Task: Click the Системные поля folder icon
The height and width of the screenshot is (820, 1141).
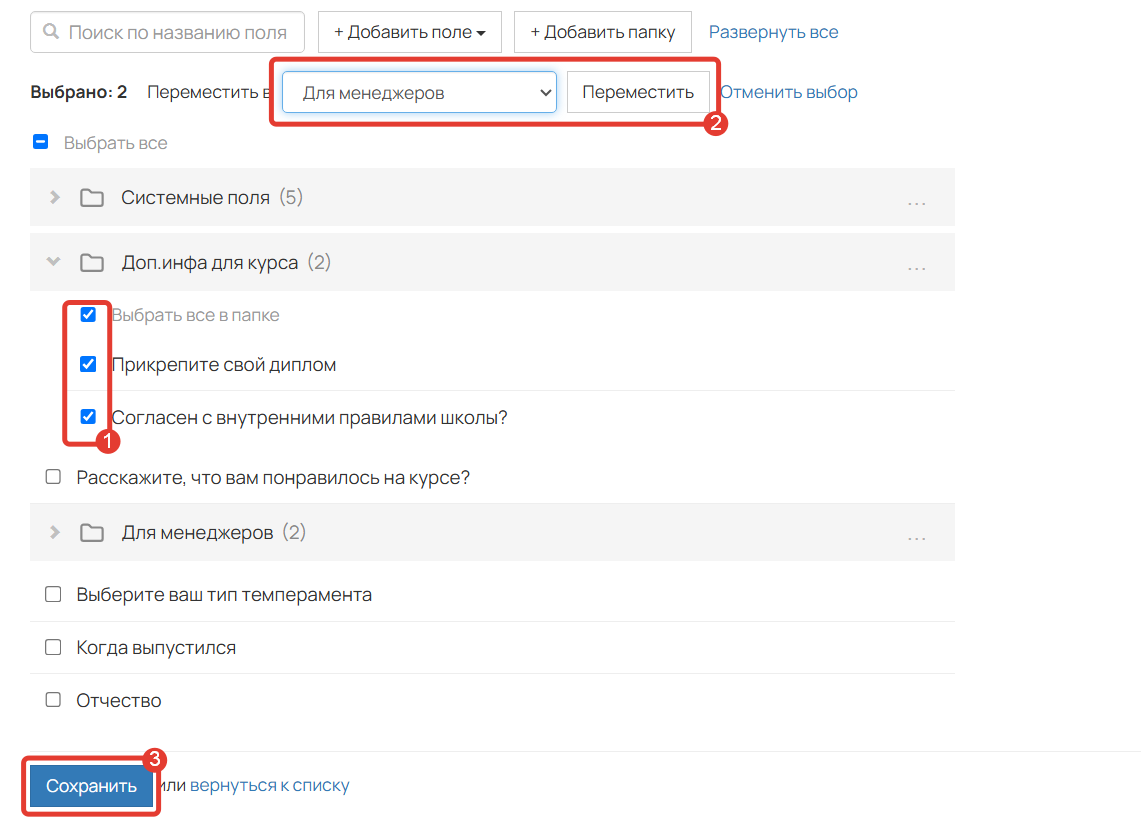Action: [x=92, y=198]
